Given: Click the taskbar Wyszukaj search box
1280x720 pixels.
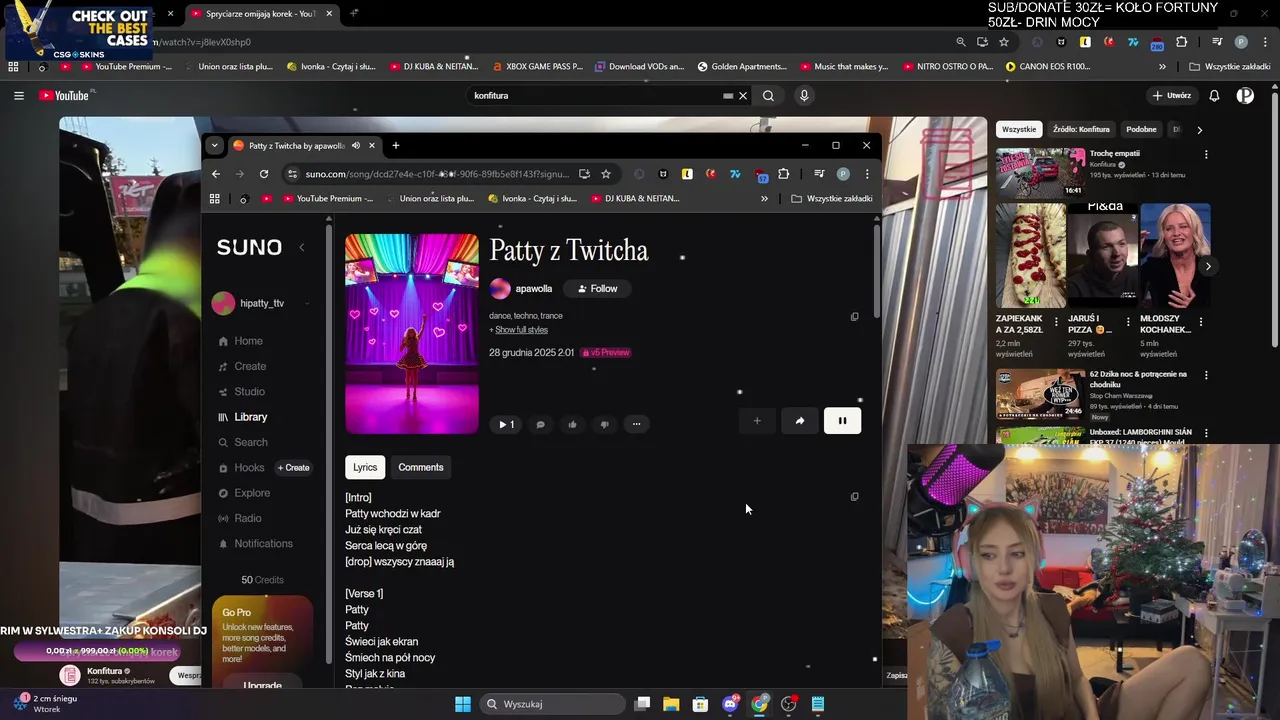Looking at the screenshot, I should [552, 704].
